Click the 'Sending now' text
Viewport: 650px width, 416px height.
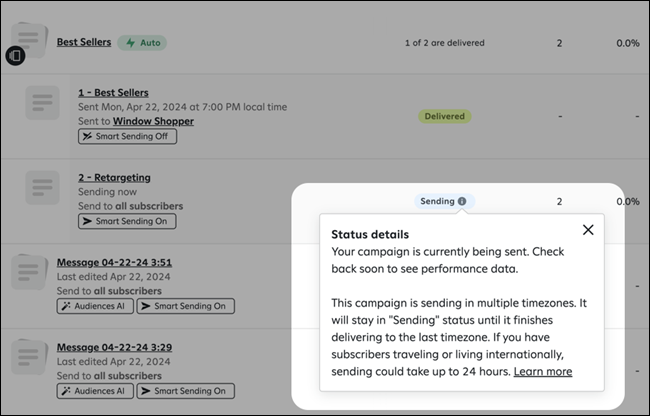click(x=107, y=192)
